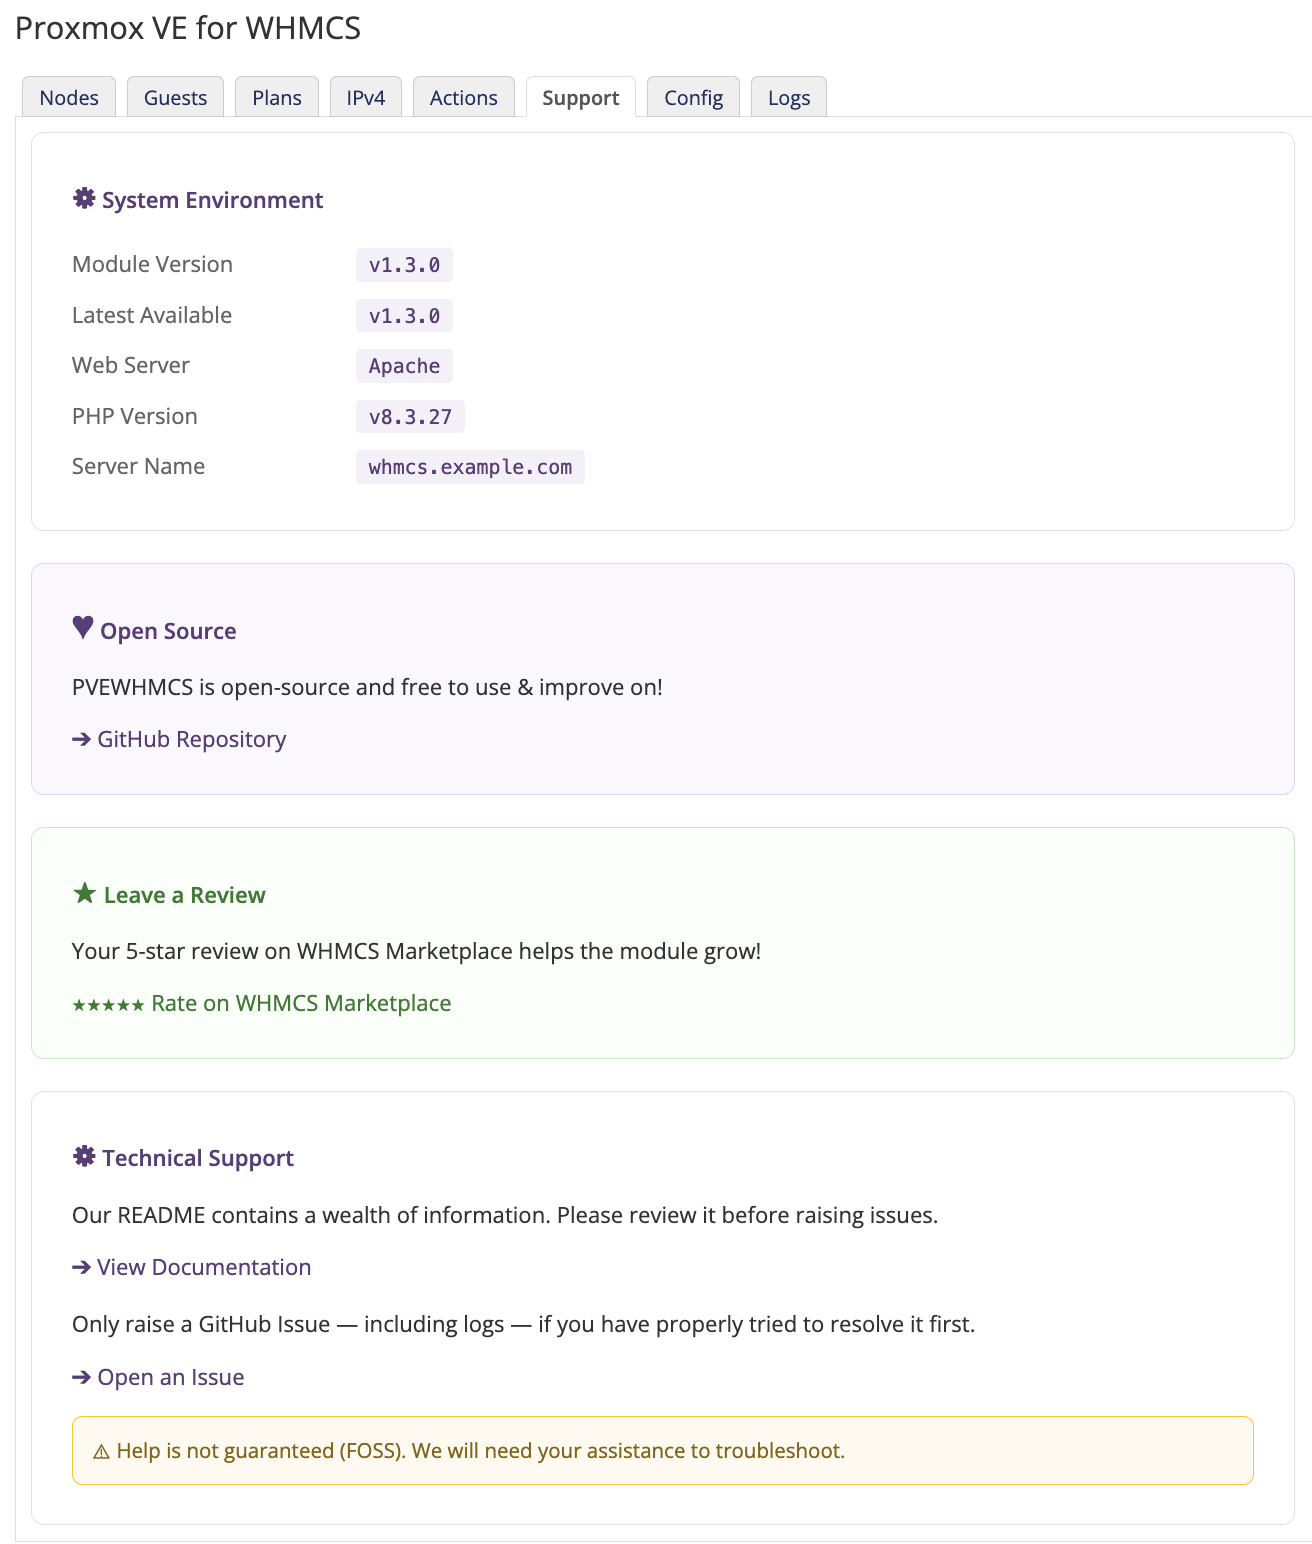Click the heart icon next to Open Source
Screen dimensions: 1312x1544
pyautogui.click(x=82, y=629)
